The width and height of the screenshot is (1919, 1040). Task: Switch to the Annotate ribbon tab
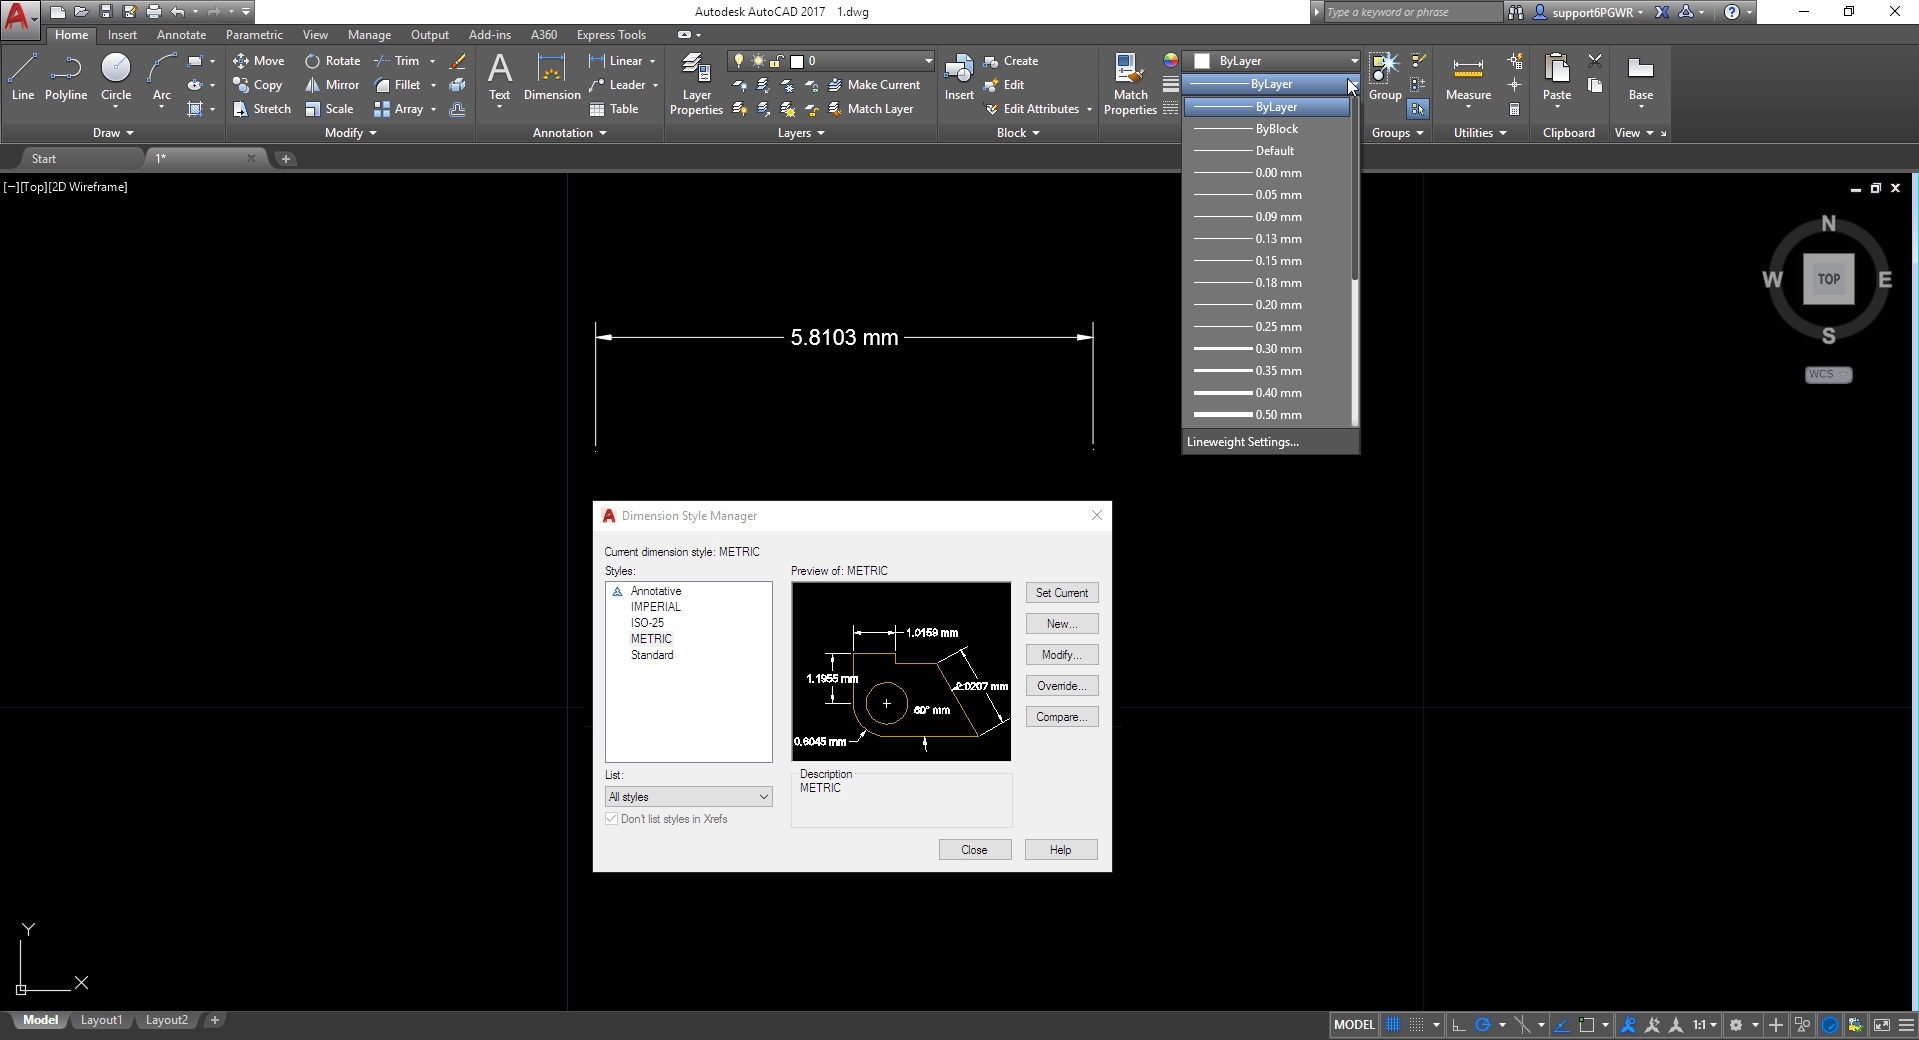[181, 35]
